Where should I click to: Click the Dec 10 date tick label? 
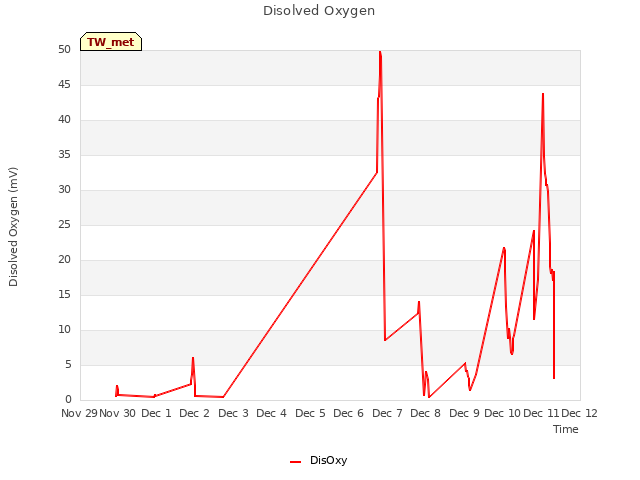[x=502, y=413]
